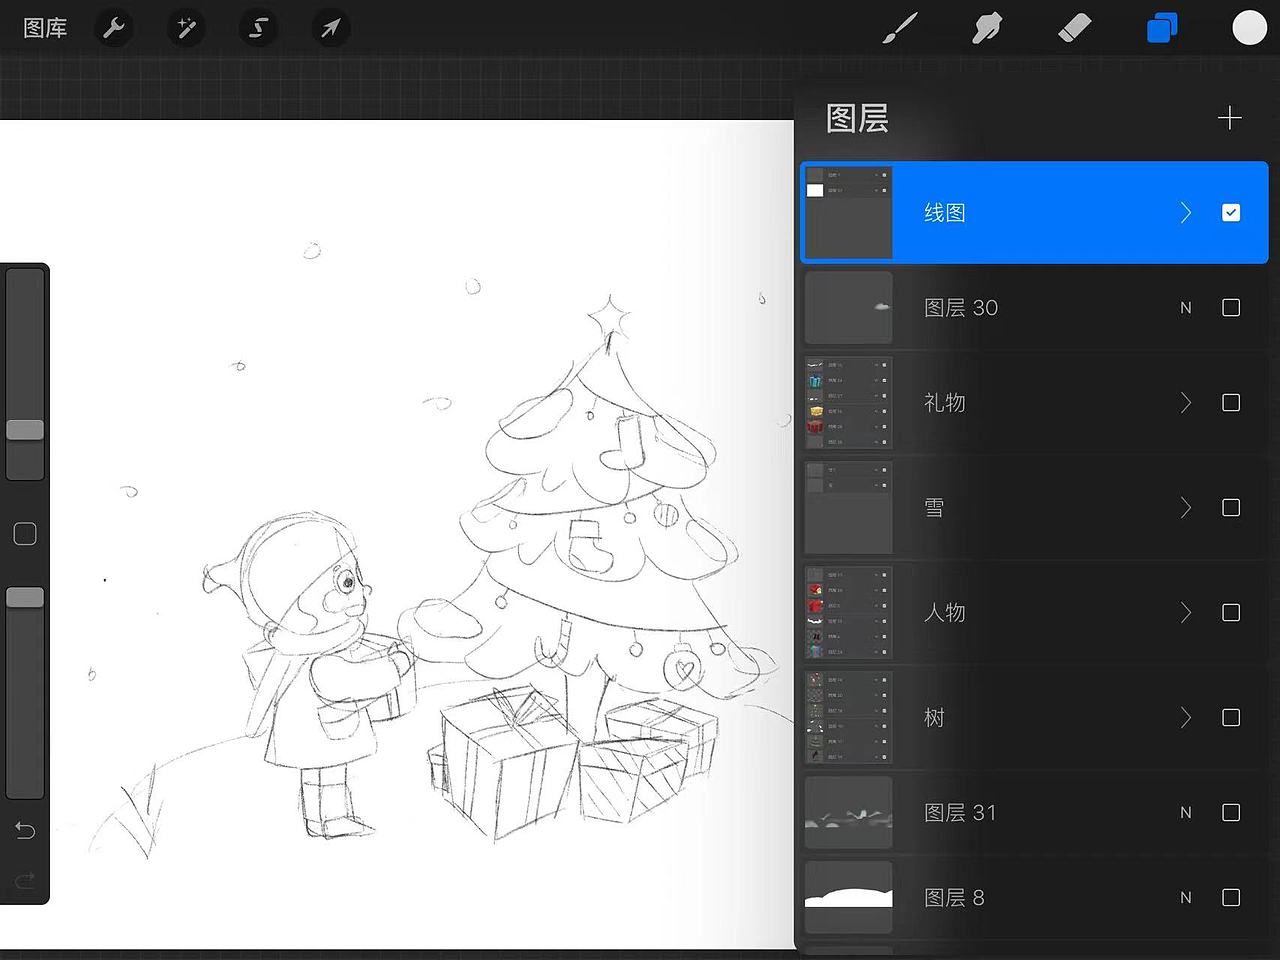Tap the 礼物 group thumbnail
1280x960 pixels.
tap(849, 403)
